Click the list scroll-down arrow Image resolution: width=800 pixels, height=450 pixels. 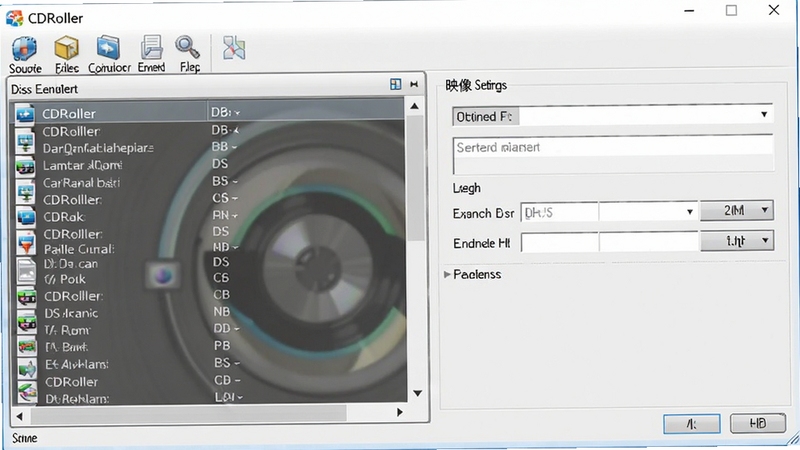[417, 393]
